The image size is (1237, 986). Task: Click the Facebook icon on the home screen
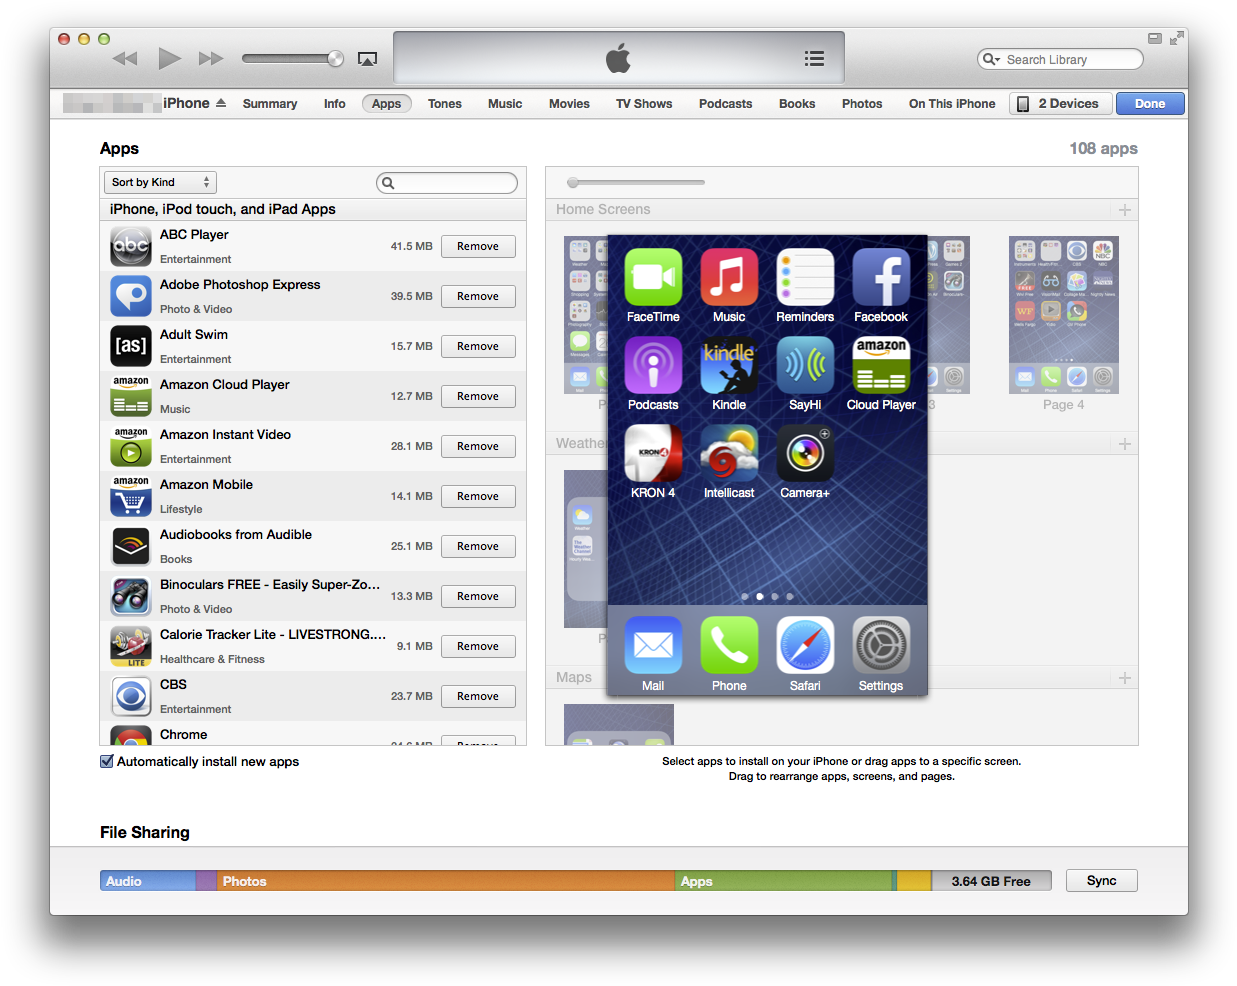tap(881, 277)
